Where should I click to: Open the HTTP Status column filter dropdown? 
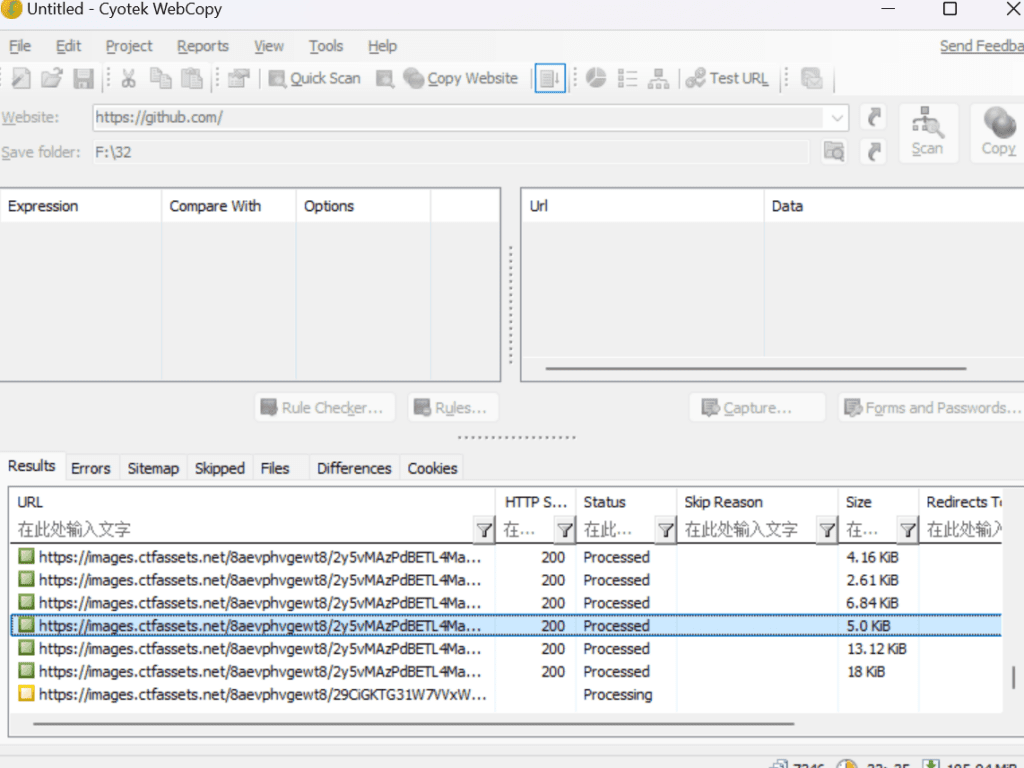565,530
